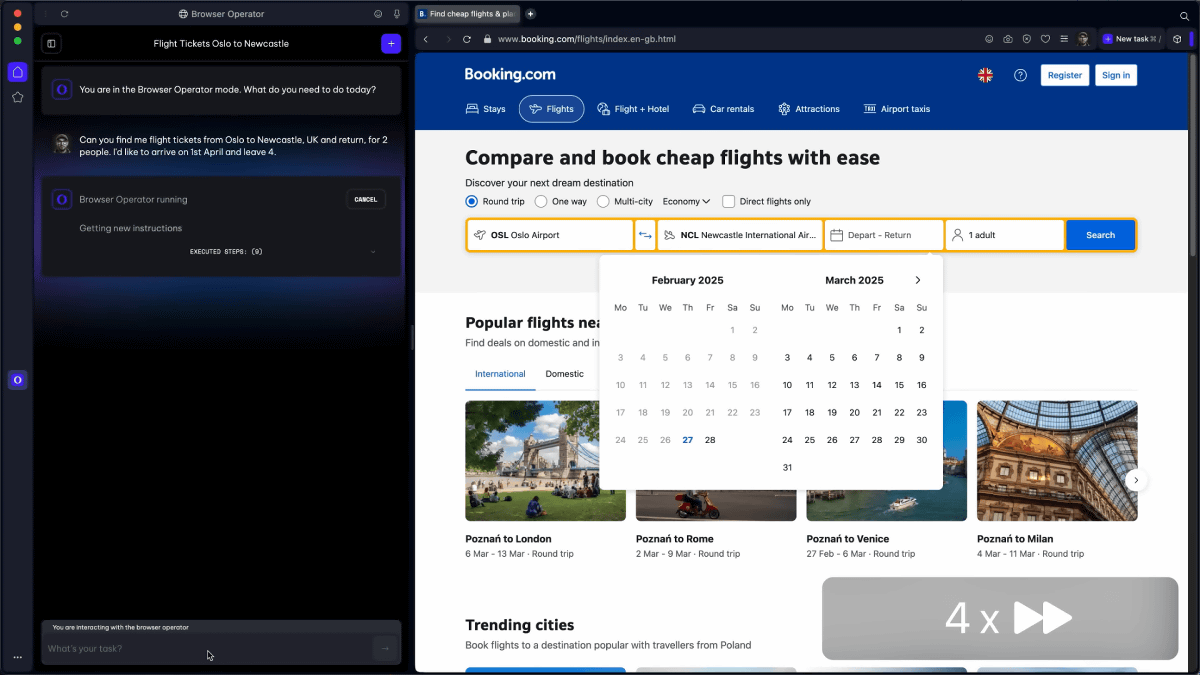Cancel the running Browser Operator task
Screen dimensions: 1200x675
pyautogui.click(x=366, y=199)
